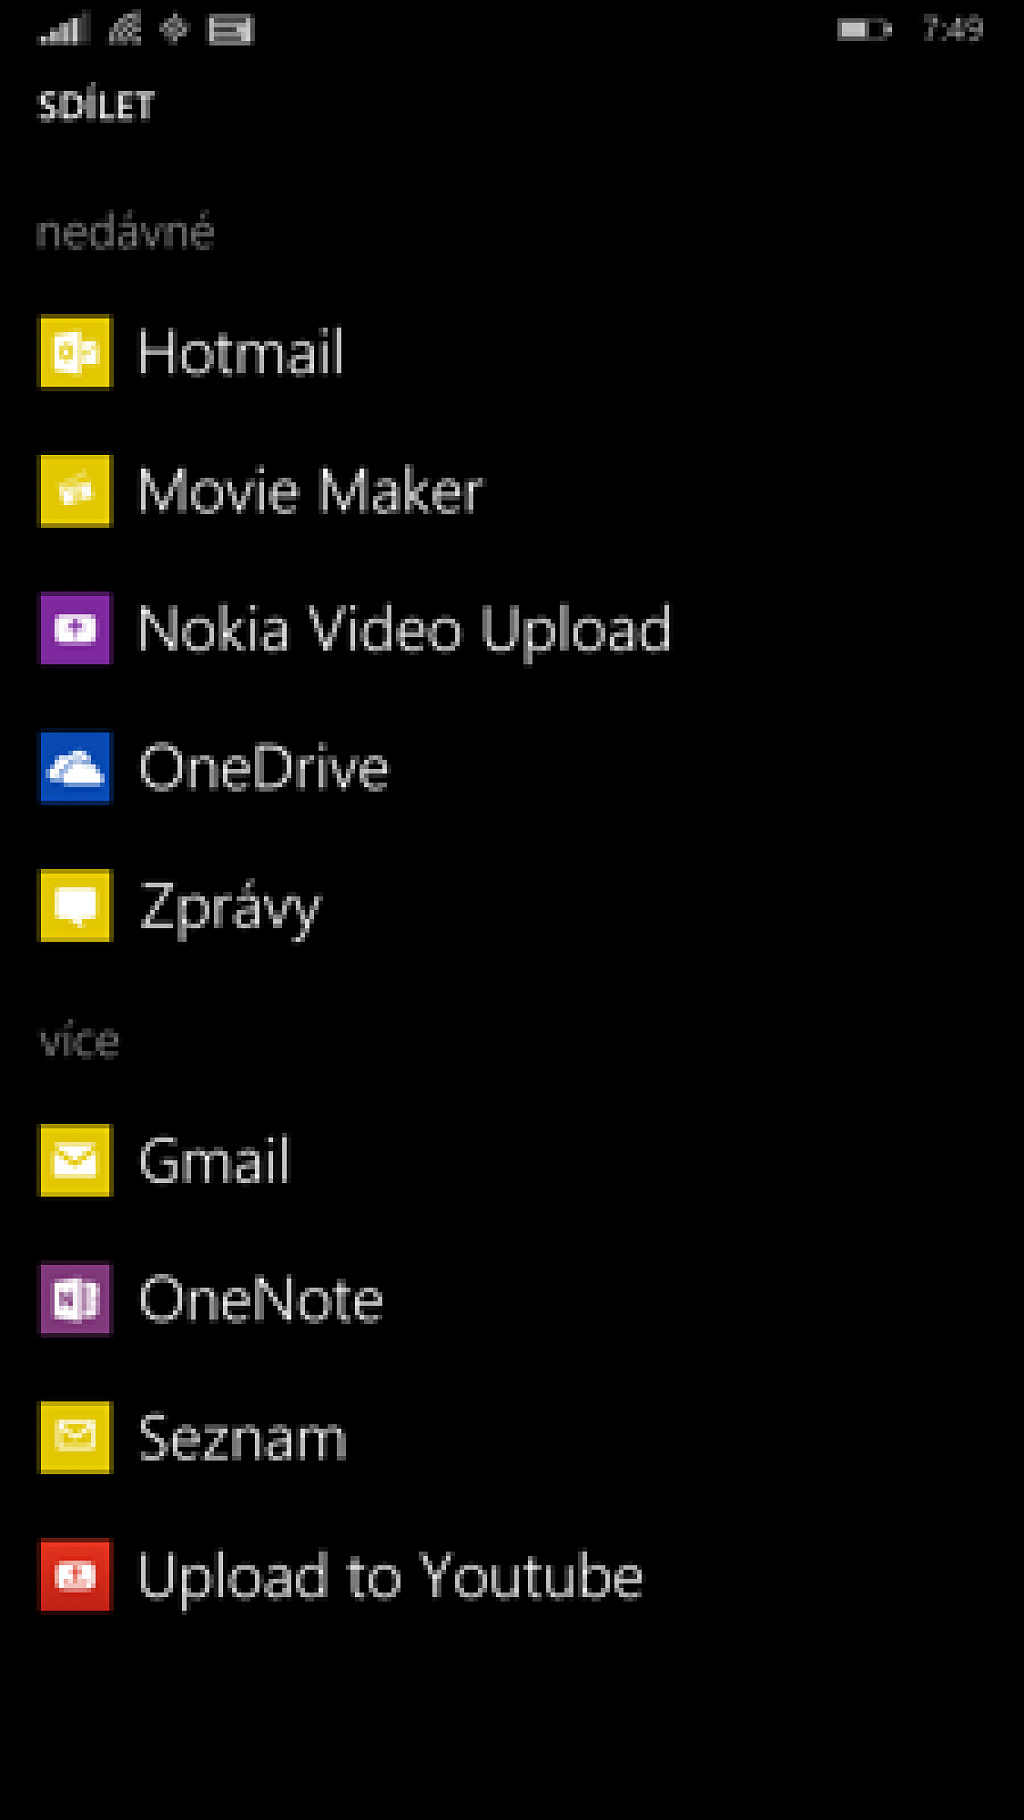This screenshot has height=1820, width=1024.
Task: Tap the Zprávy message bubble icon
Action: coord(75,906)
